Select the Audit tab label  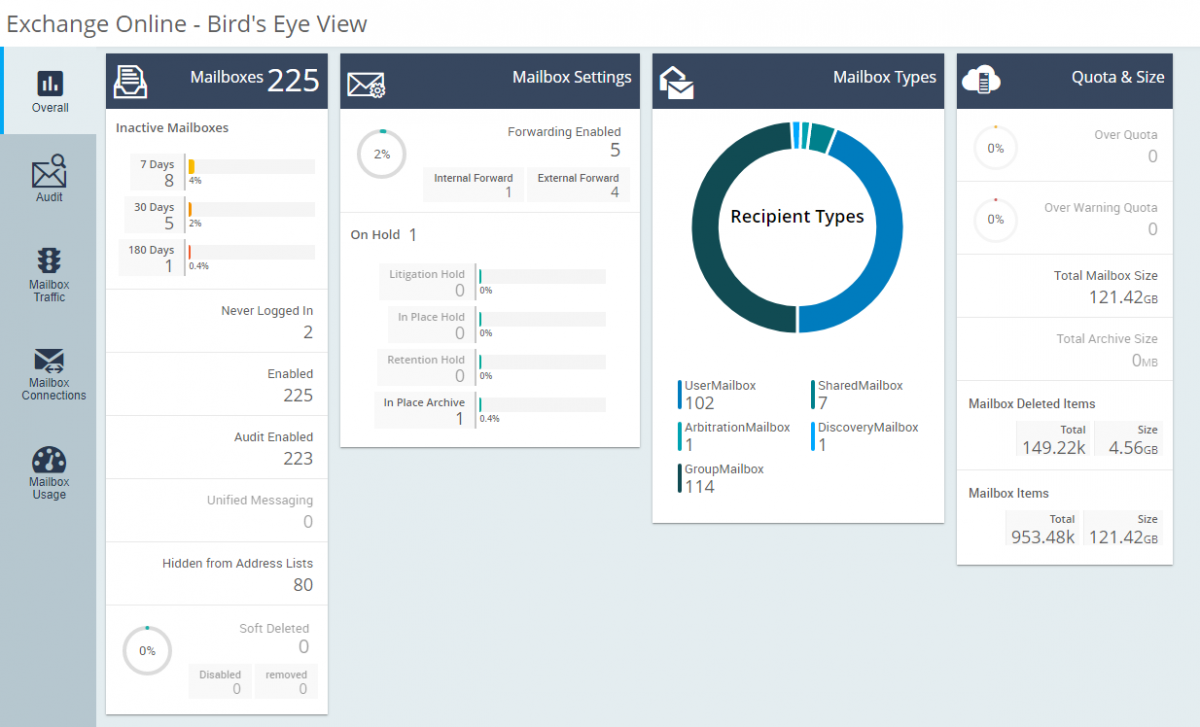coord(49,197)
